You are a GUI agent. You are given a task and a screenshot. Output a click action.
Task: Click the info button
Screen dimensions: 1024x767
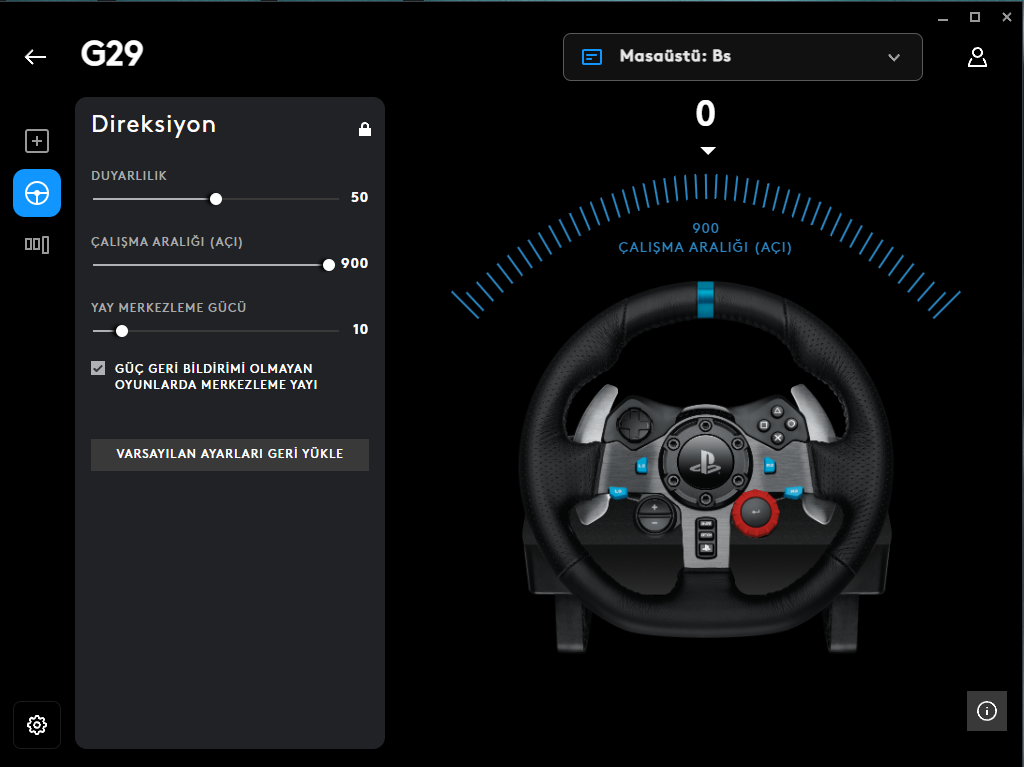pyautogui.click(x=987, y=711)
